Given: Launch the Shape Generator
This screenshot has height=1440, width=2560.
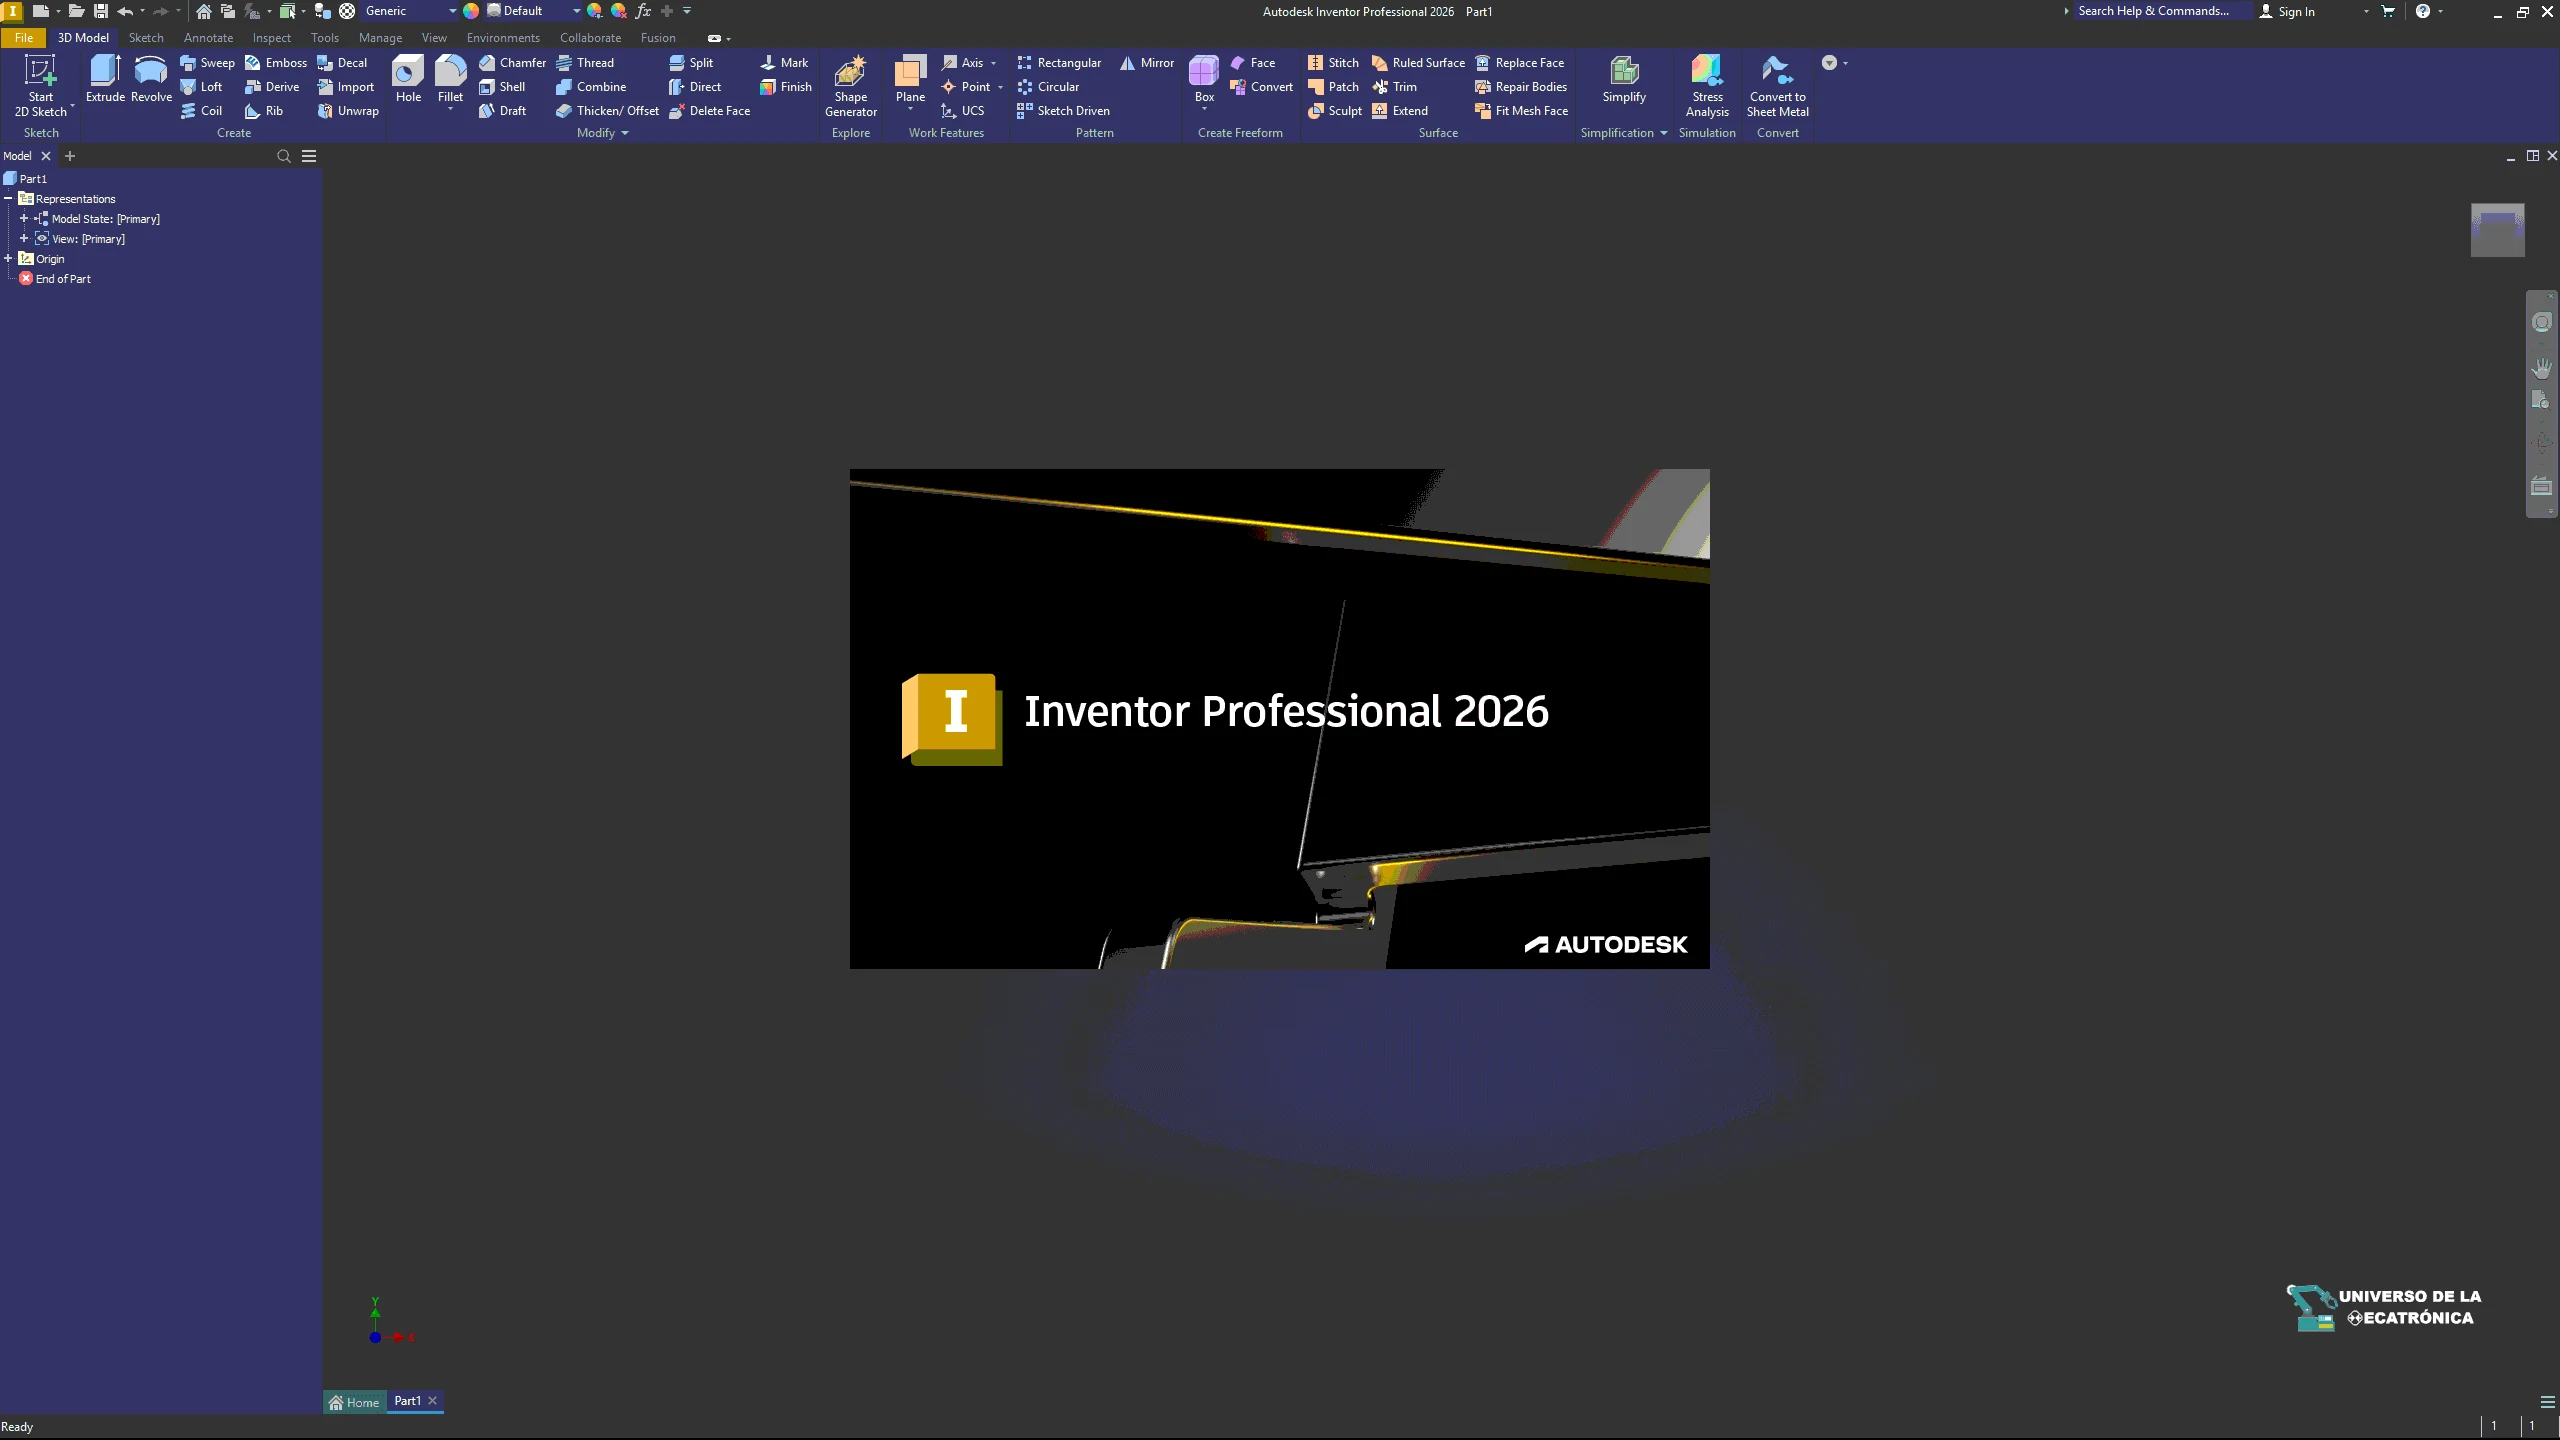Looking at the screenshot, I should tap(851, 87).
